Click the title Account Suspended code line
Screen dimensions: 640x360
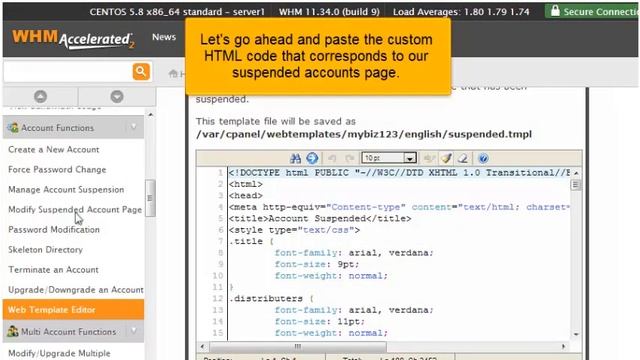(320, 218)
